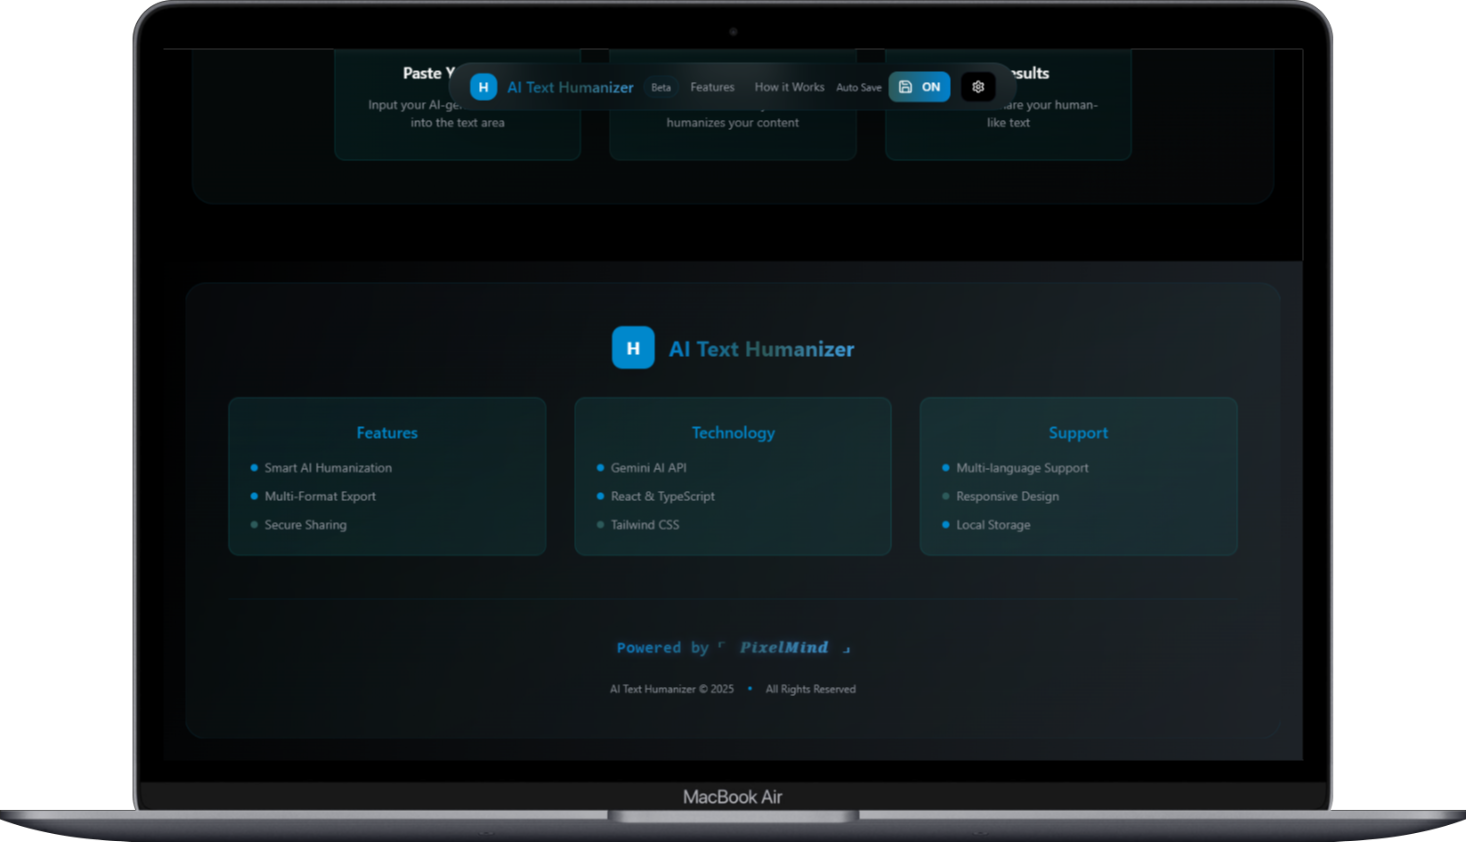Toggle the Auto Save ON switch

920,87
